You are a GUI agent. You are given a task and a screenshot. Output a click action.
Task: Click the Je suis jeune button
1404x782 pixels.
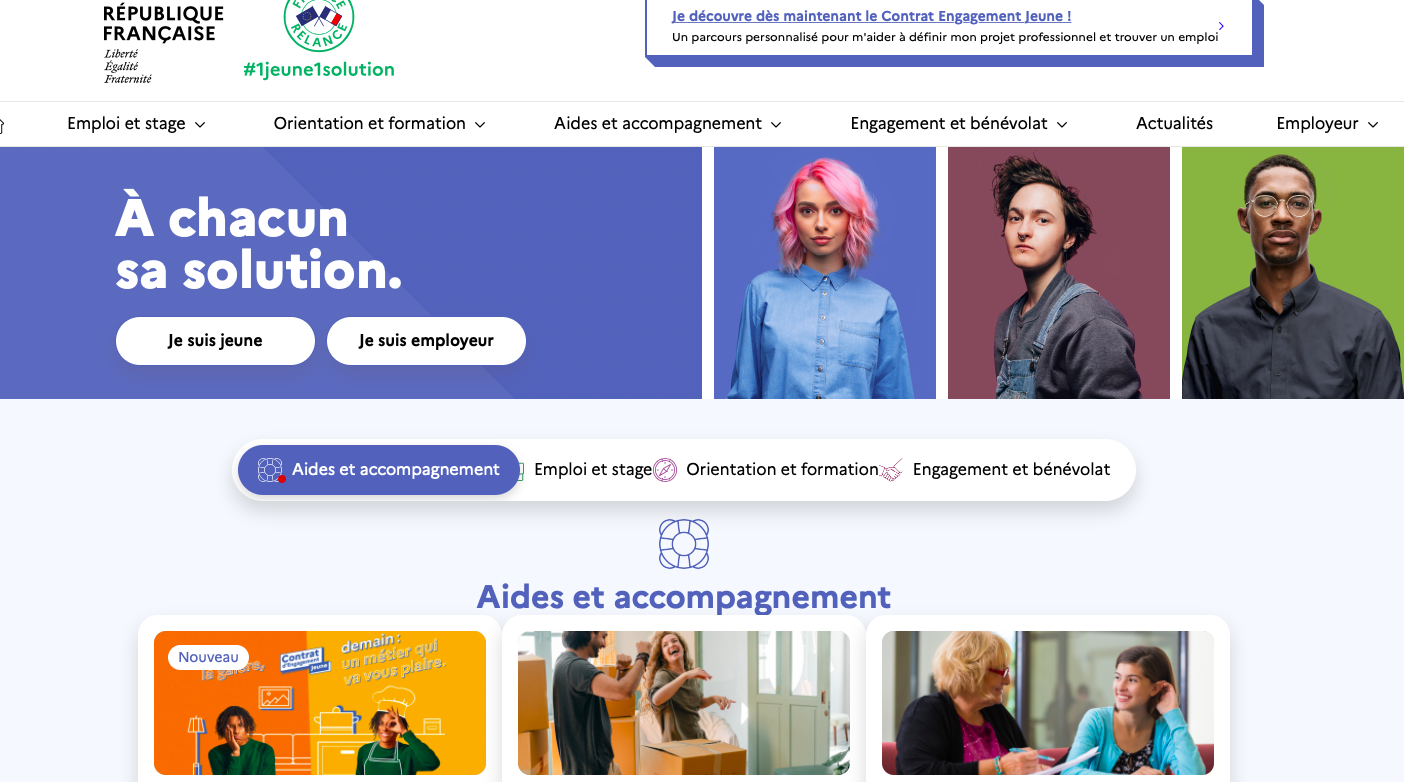(x=215, y=341)
